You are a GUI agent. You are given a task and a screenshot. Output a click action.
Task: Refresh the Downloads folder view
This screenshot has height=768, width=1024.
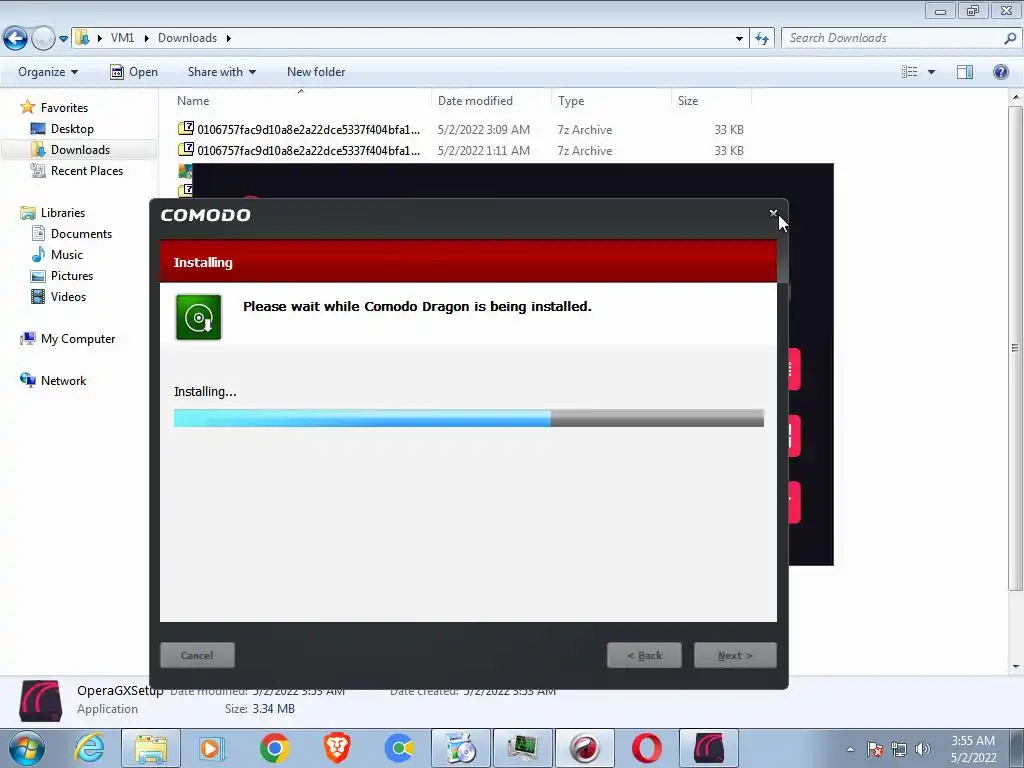click(x=761, y=39)
